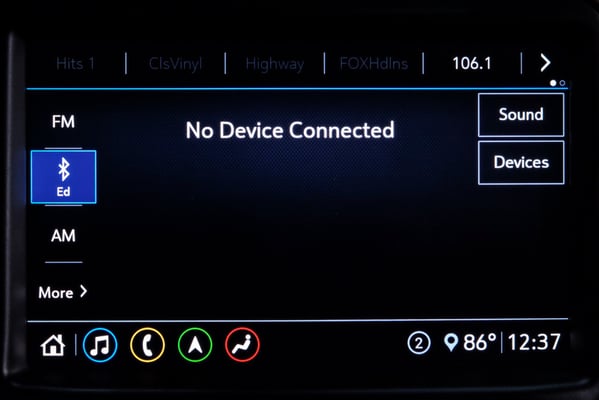Tap the circled number 2 profile icon

[419, 343]
